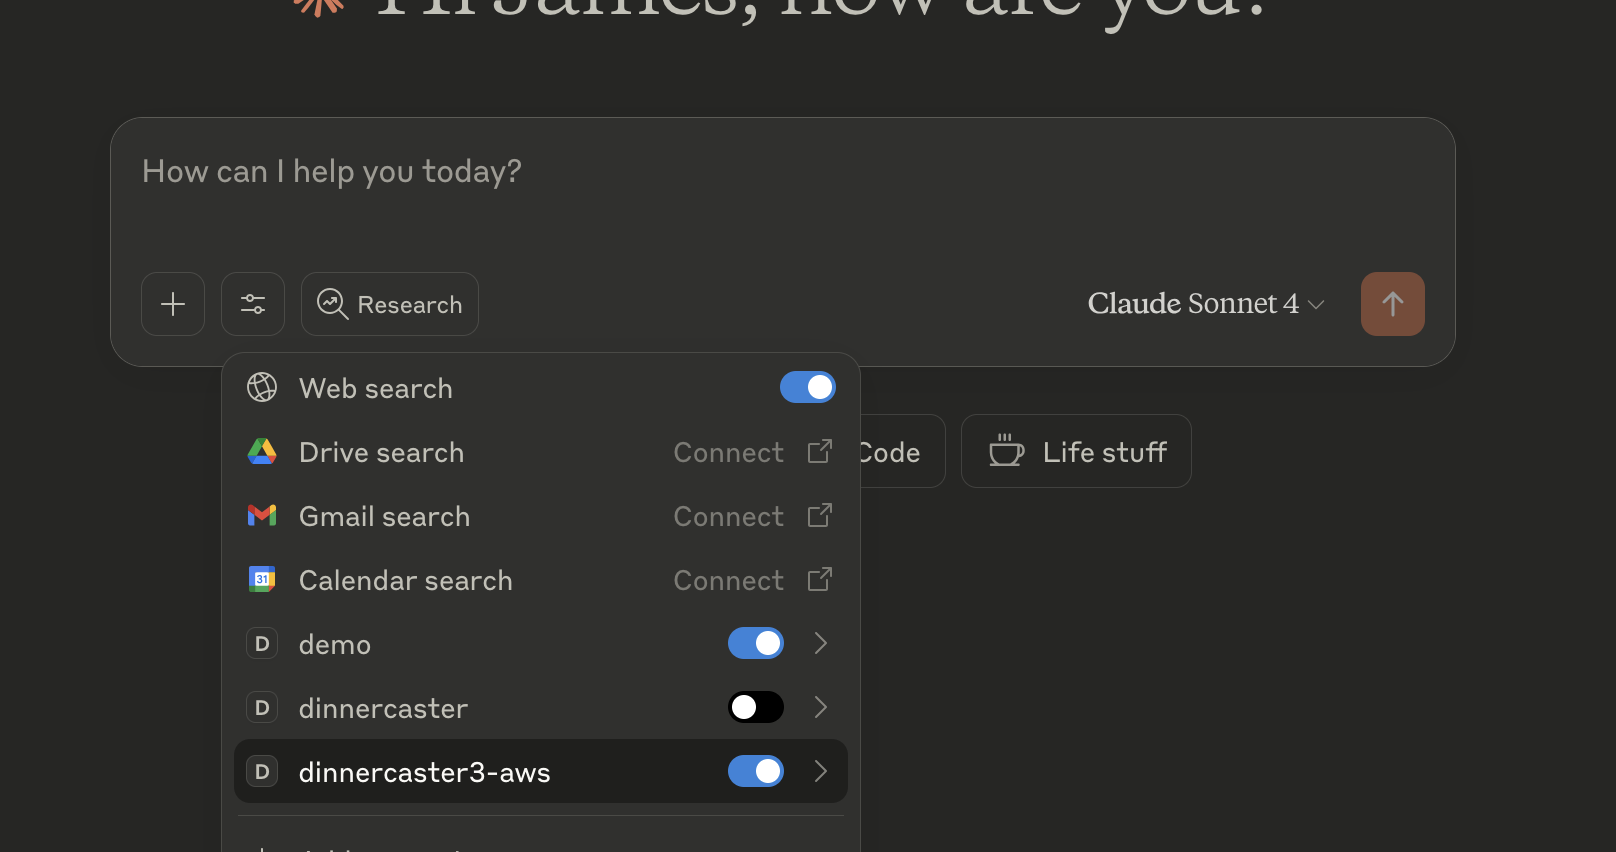This screenshot has height=852, width=1616.
Task: Select the Calendar search menu item
Action: tap(405, 581)
